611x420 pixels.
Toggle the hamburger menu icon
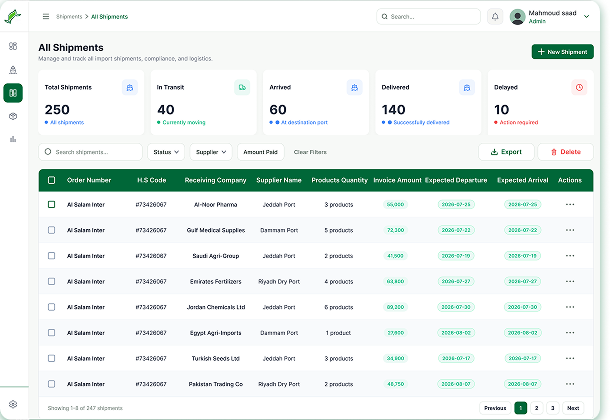click(46, 16)
